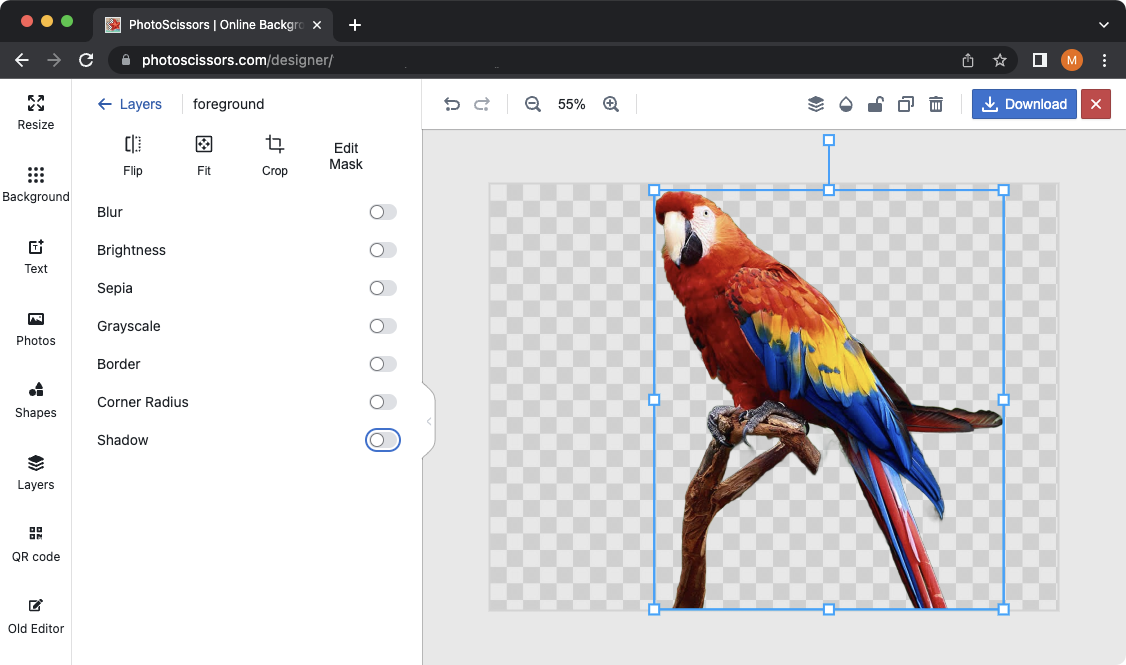Click the undo arrow icon
This screenshot has height=665, width=1126.
point(452,104)
